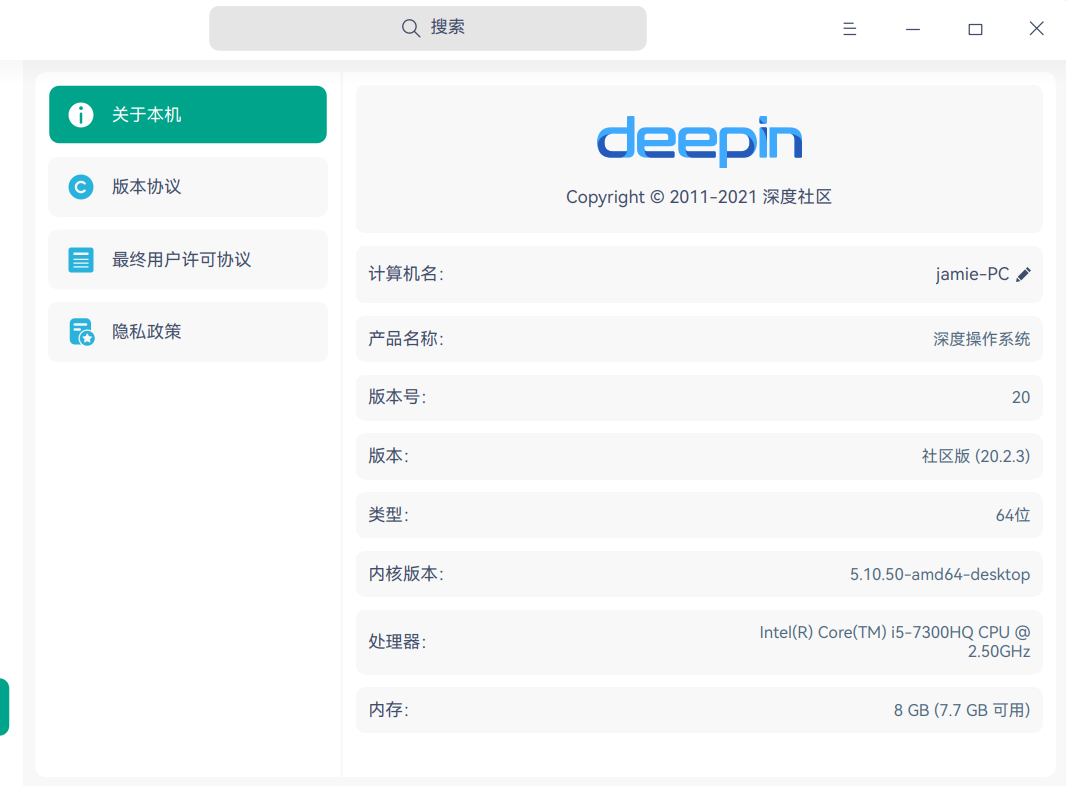Viewport: 1066px width, 786px height.
Task: Click the 版本号 label
Action: click(x=397, y=397)
